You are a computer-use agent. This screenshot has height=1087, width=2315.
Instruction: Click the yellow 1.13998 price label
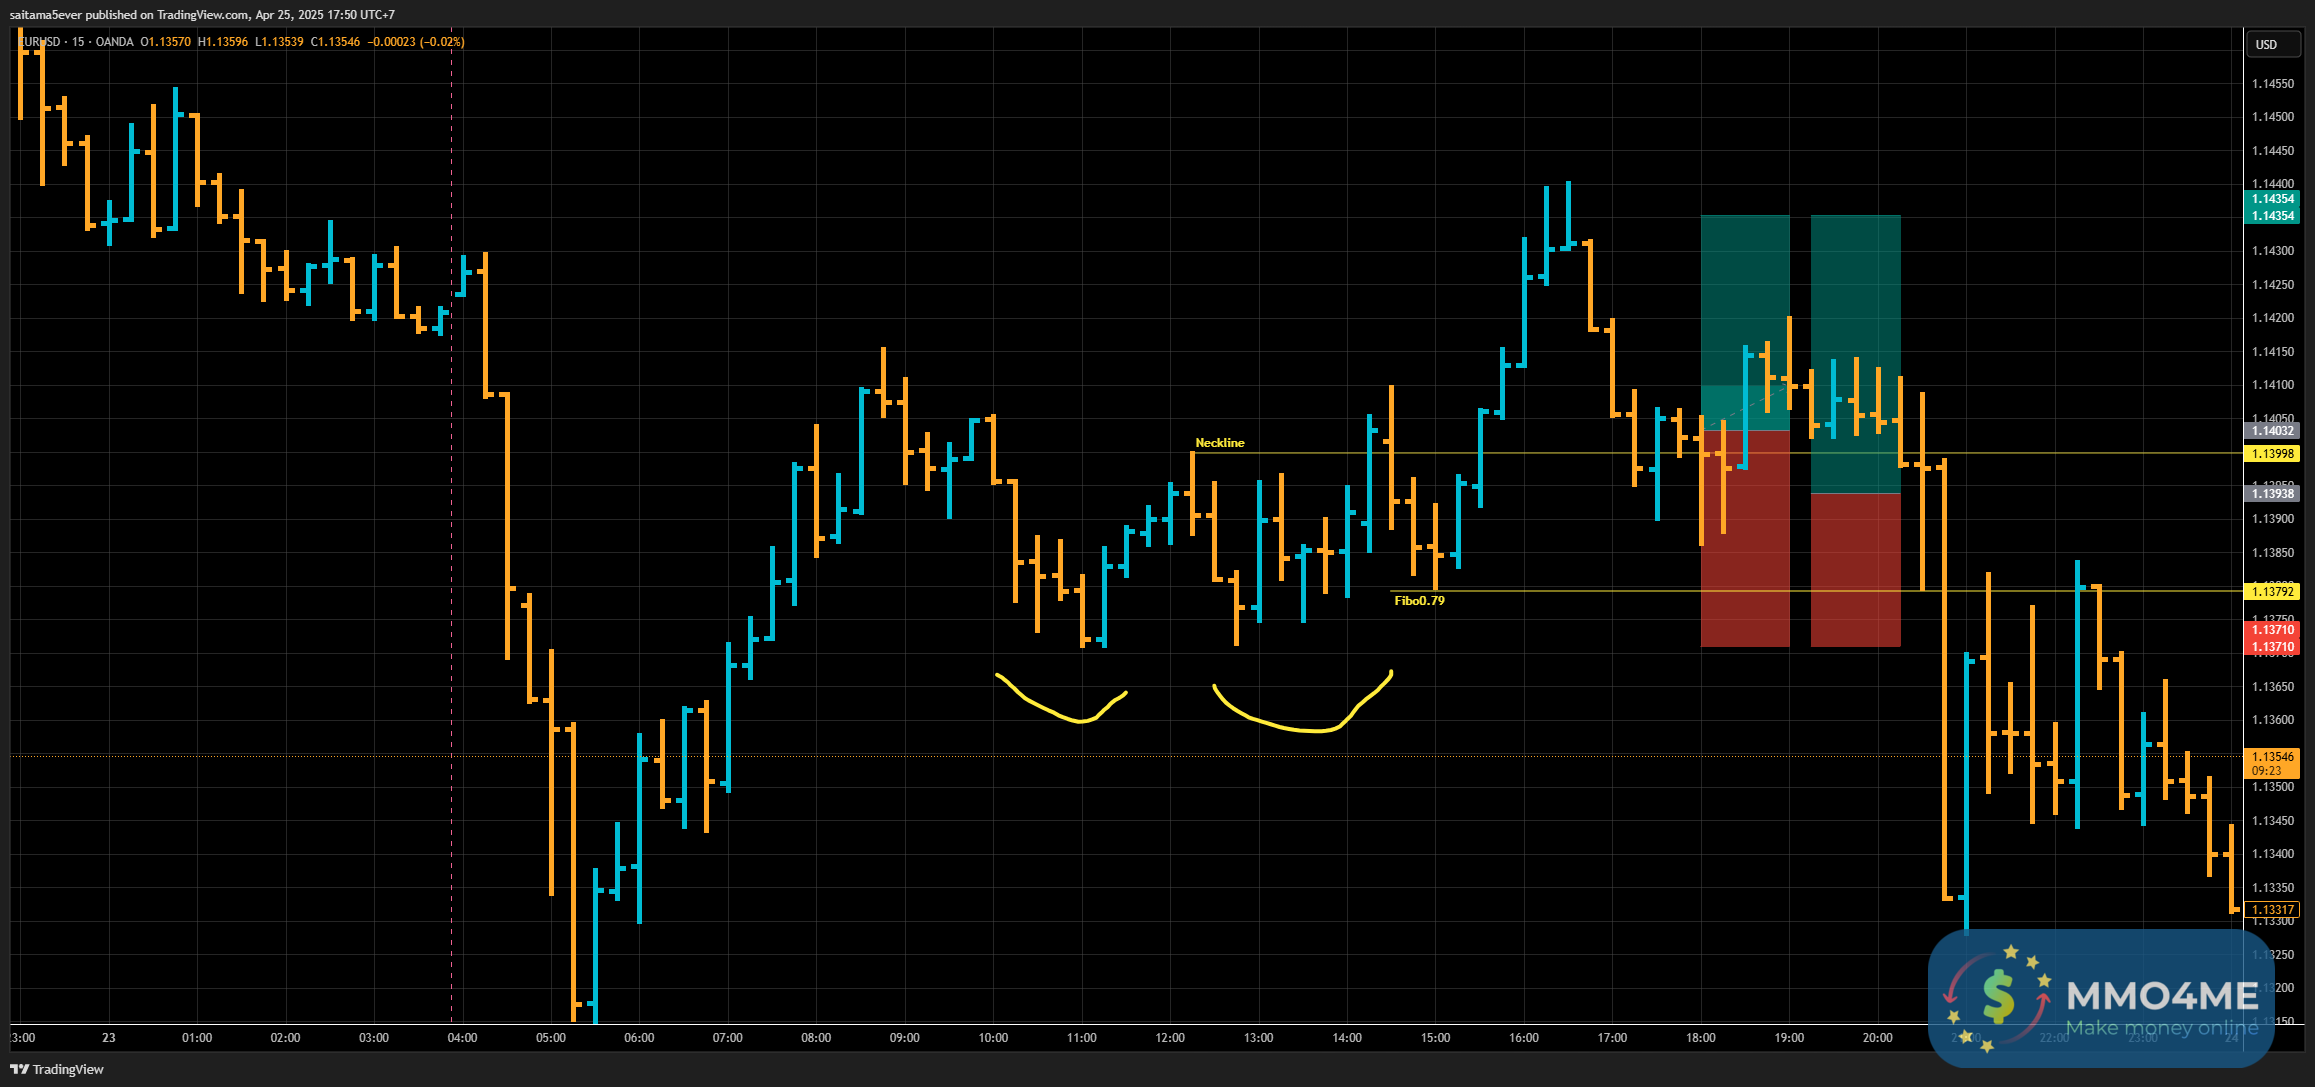[x=2272, y=454]
